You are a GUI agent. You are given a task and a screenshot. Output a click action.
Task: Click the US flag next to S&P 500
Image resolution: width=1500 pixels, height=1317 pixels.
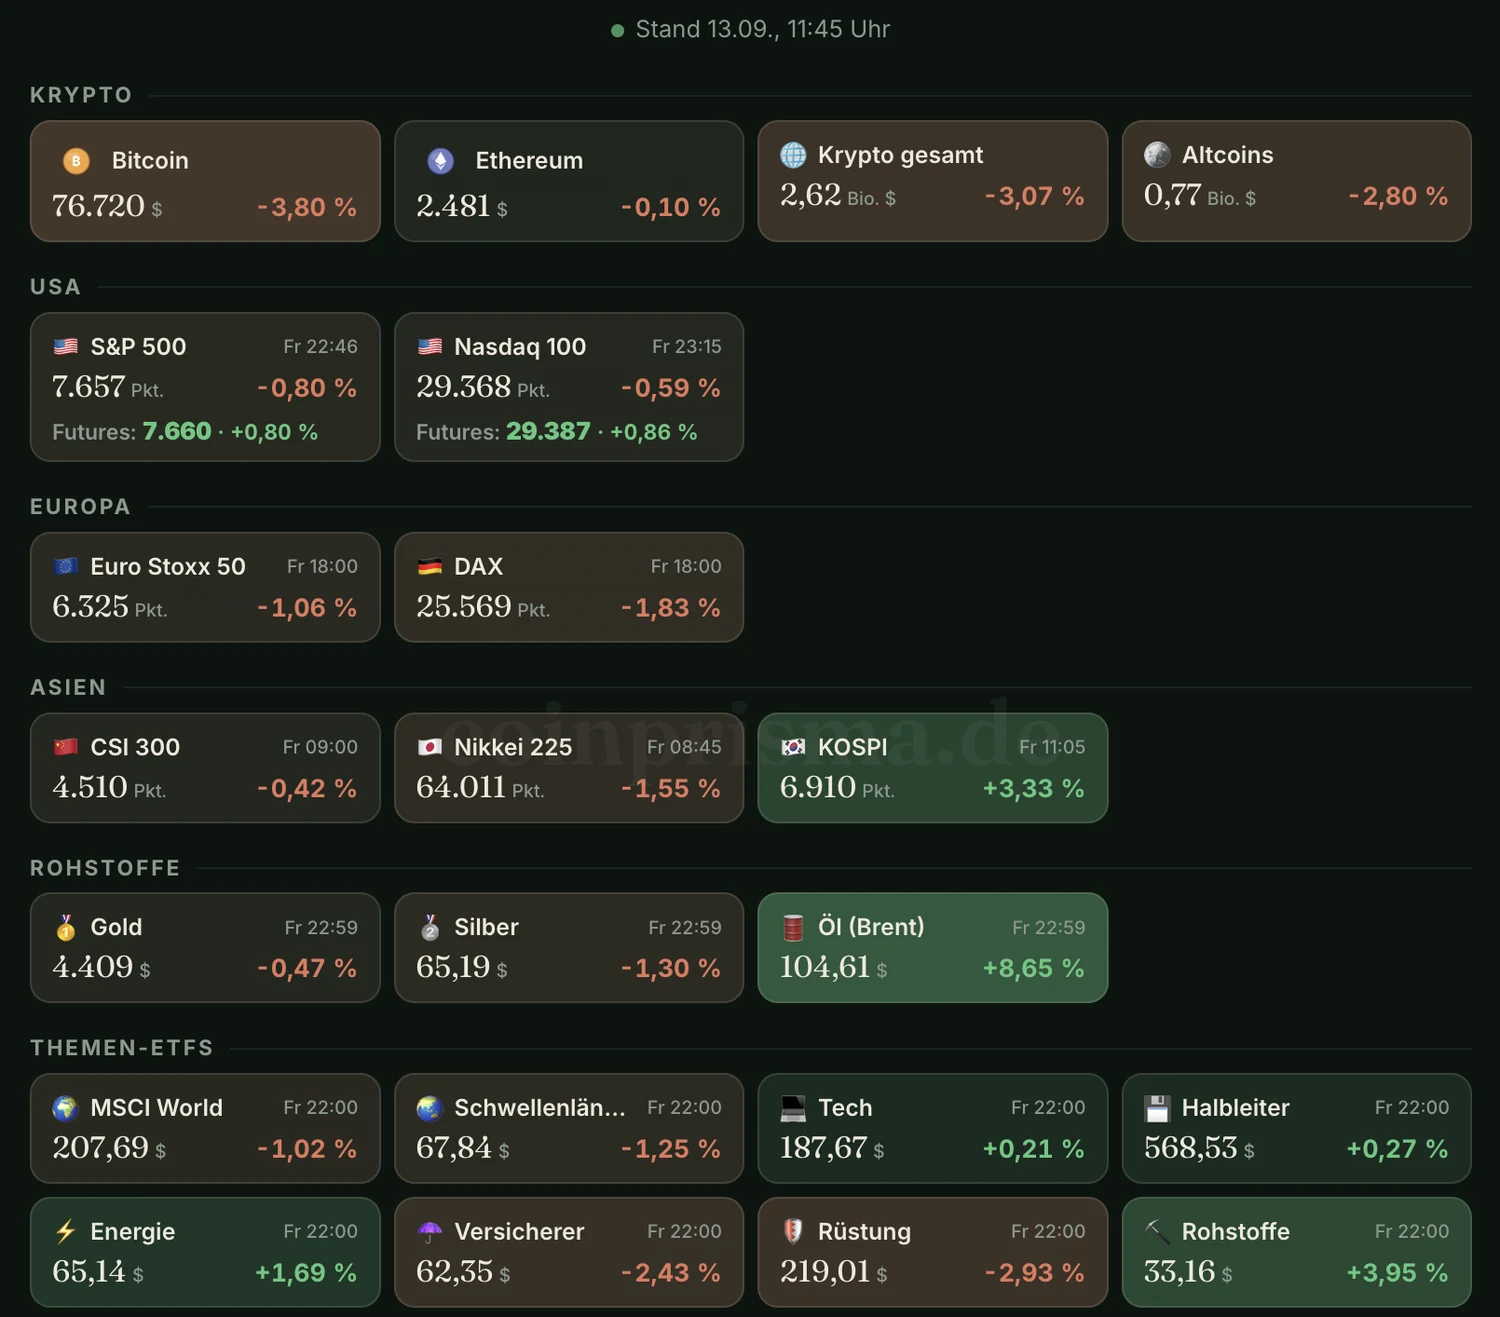(66, 347)
